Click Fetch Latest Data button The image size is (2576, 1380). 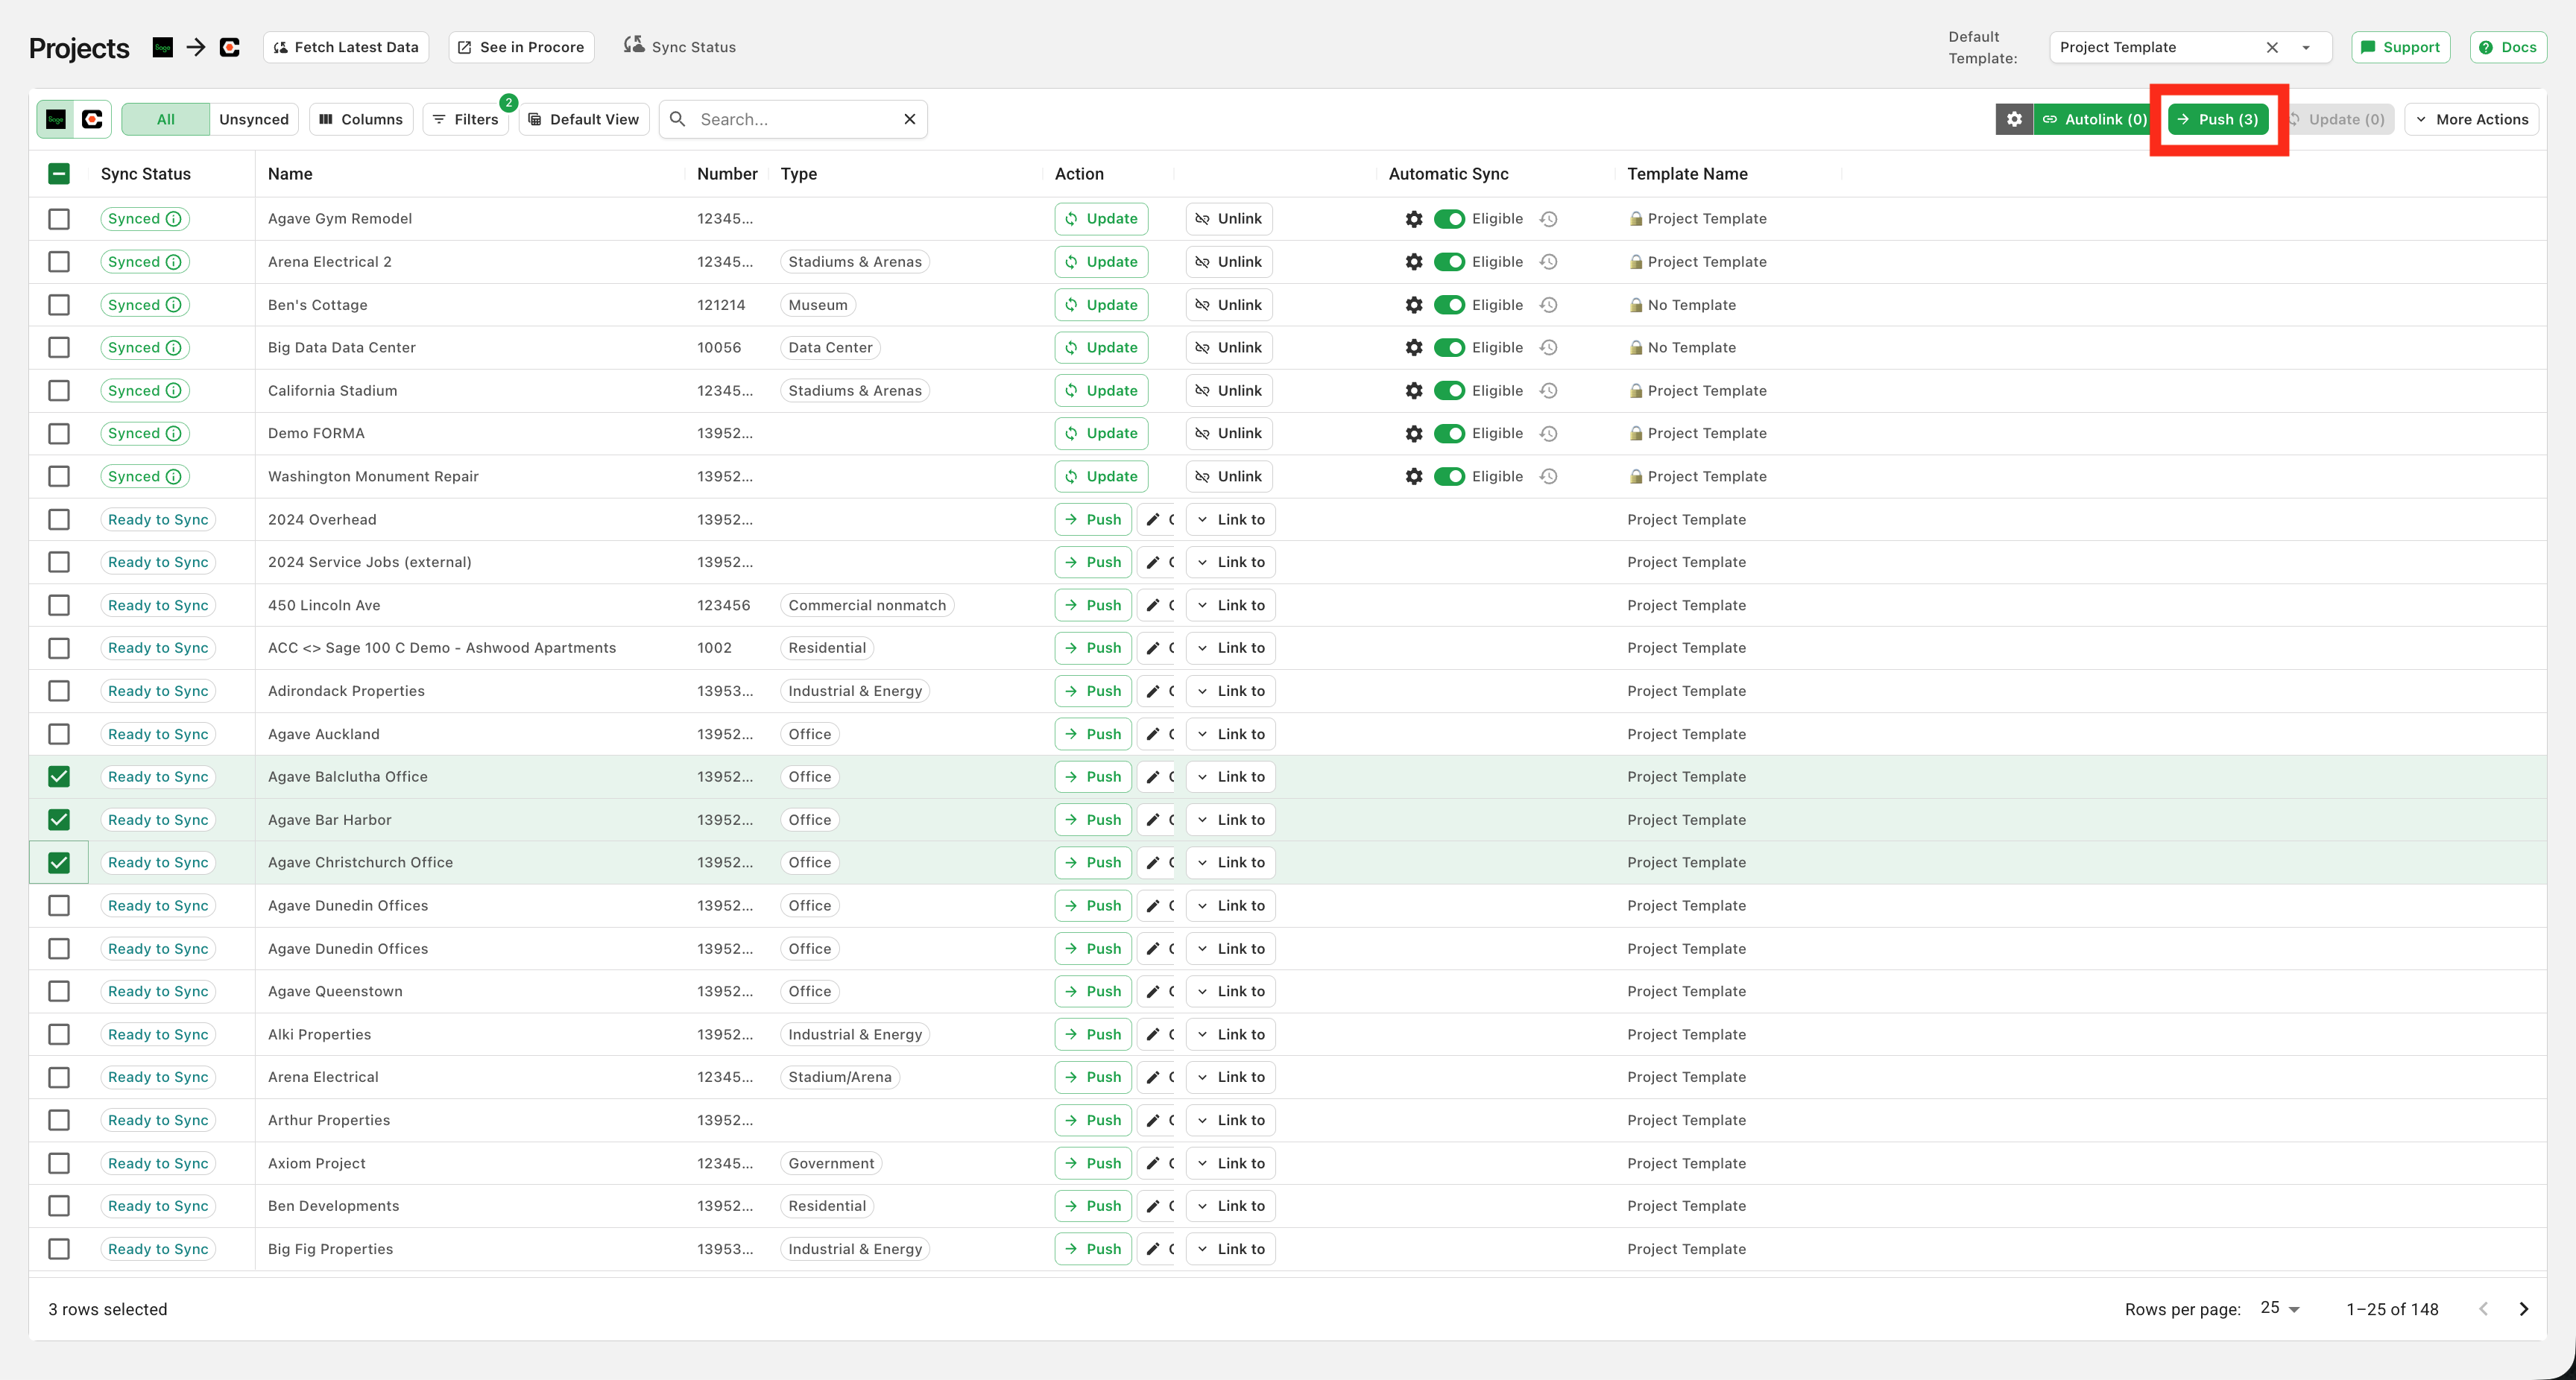[x=346, y=47]
